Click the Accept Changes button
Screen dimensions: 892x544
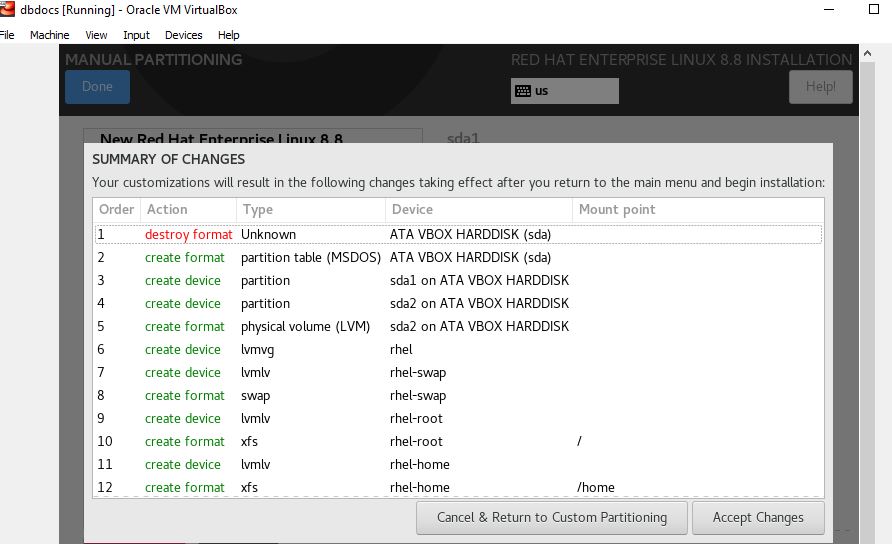(758, 518)
